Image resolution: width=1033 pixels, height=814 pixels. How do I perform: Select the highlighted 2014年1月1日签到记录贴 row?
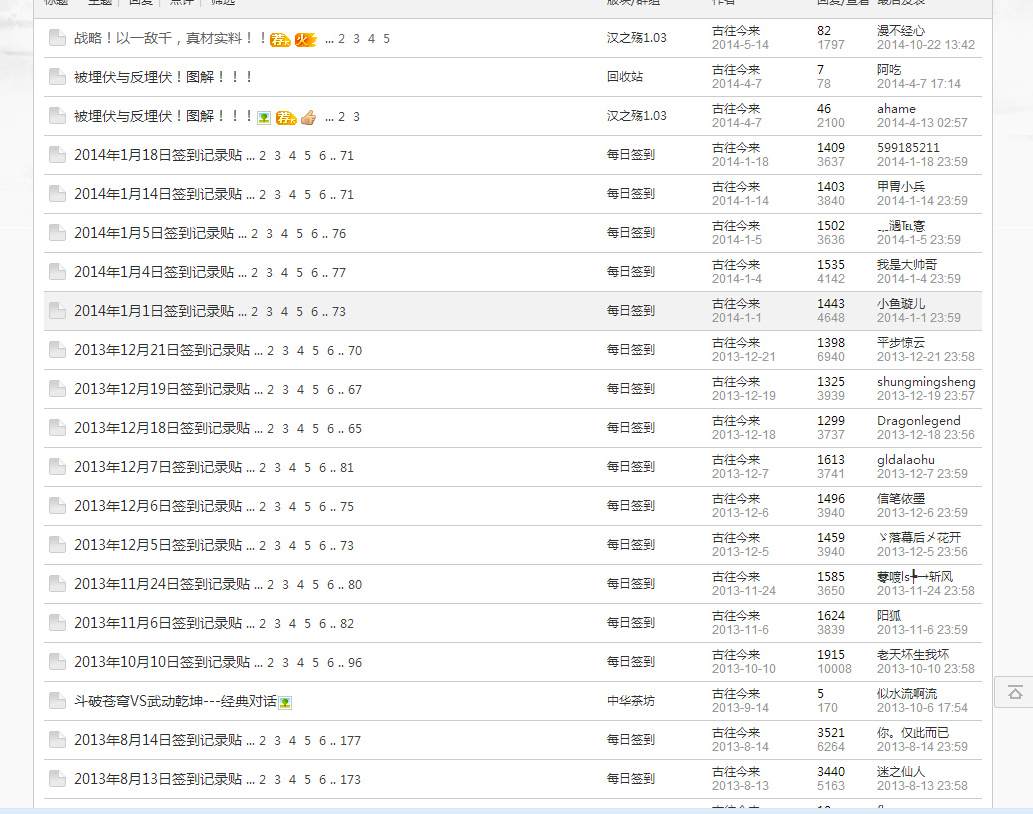tap(155, 311)
